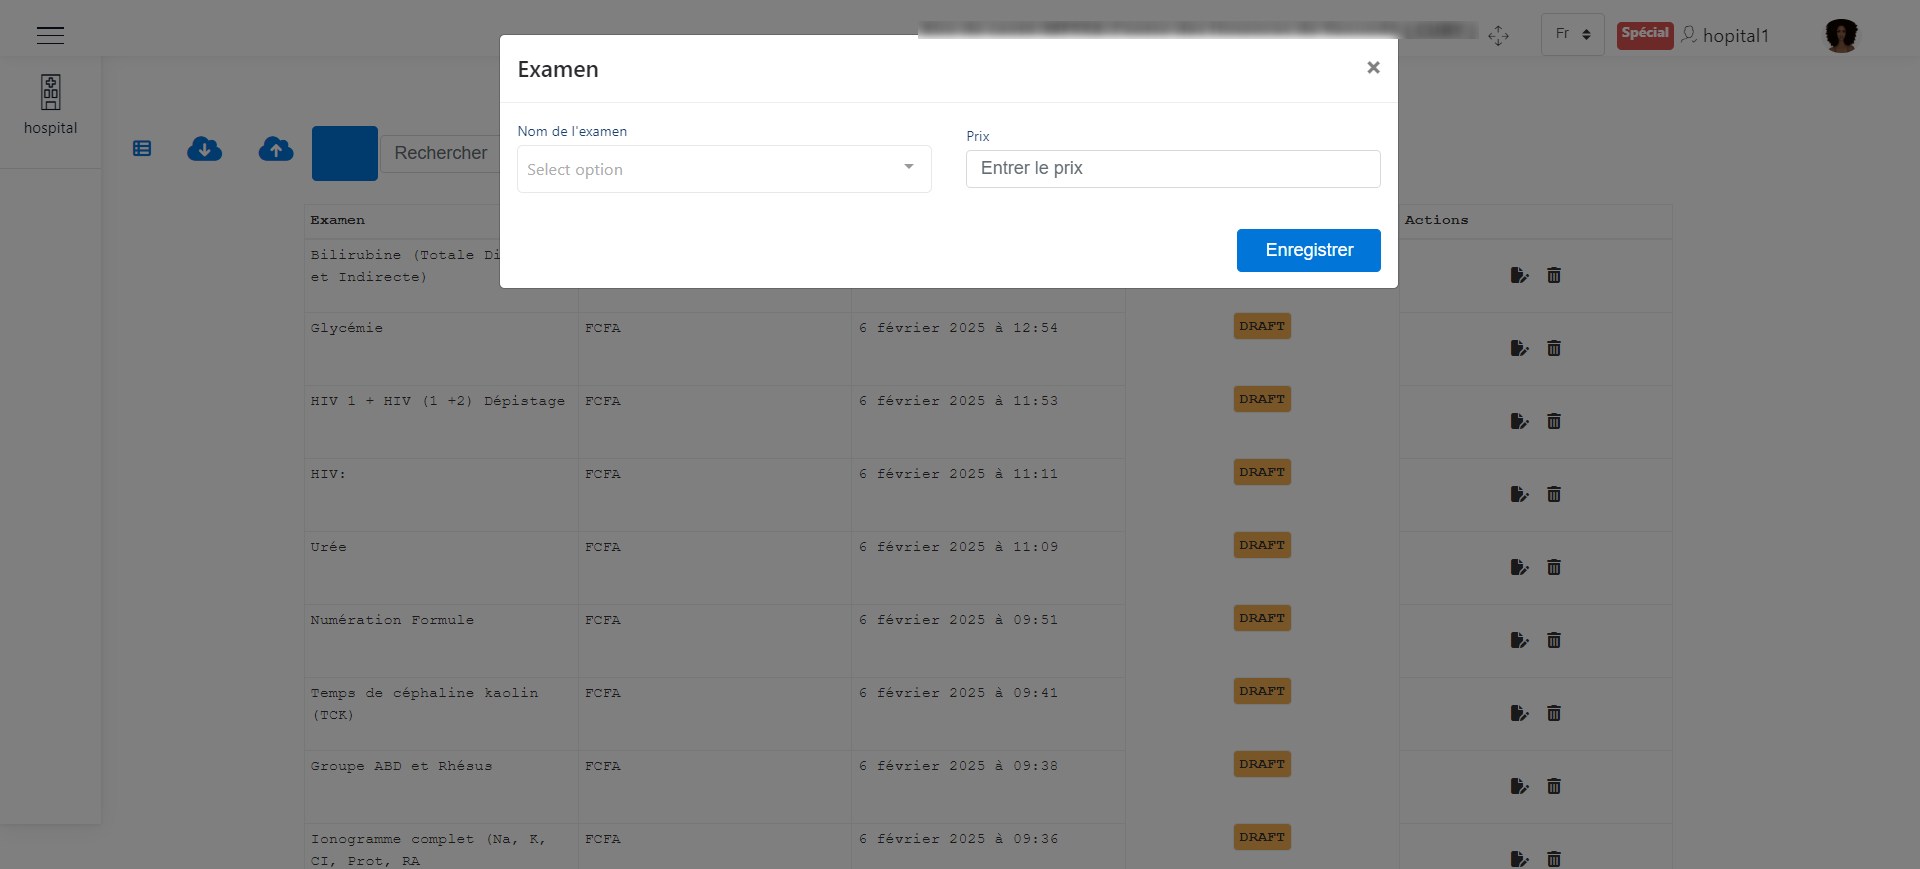The image size is (1920, 869).
Task: Delete the Bilirubine row
Action: pyautogui.click(x=1554, y=275)
